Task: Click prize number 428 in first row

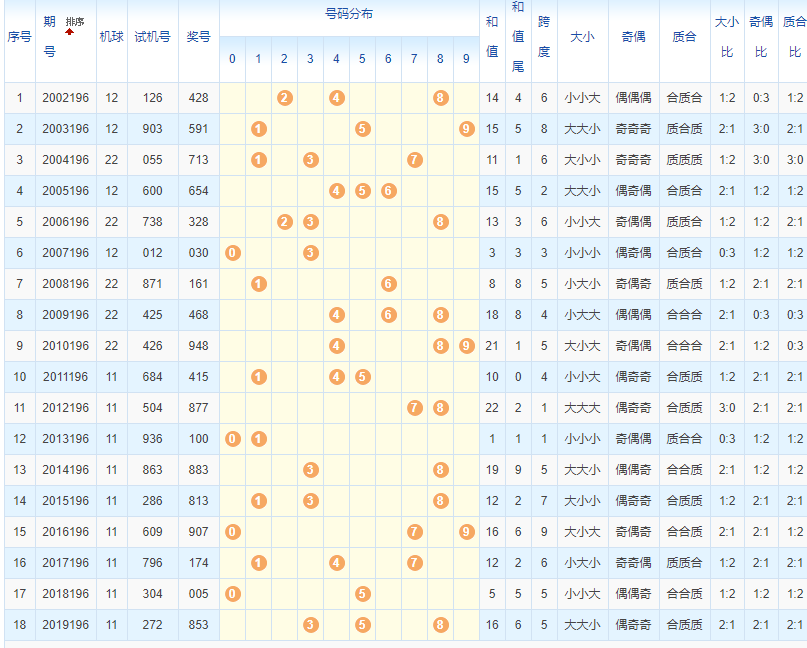Action: [198, 98]
